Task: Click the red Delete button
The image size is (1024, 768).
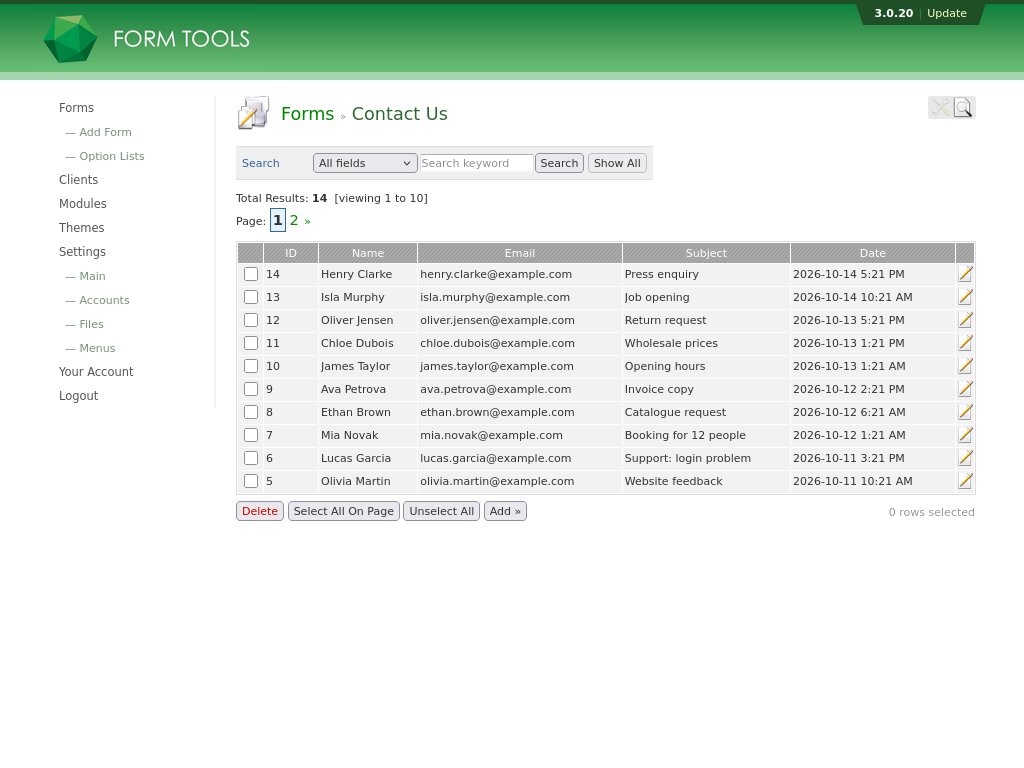Action: click(x=260, y=511)
